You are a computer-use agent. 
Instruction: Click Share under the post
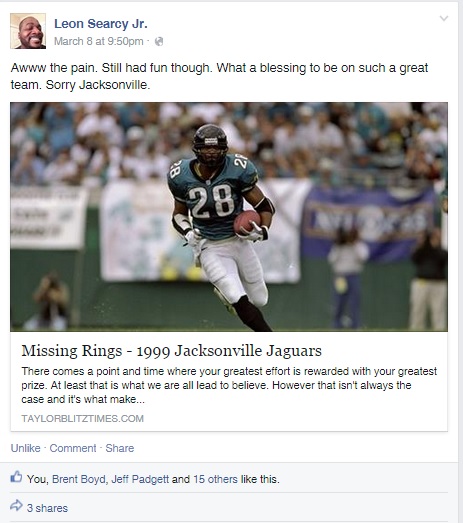coord(120,448)
